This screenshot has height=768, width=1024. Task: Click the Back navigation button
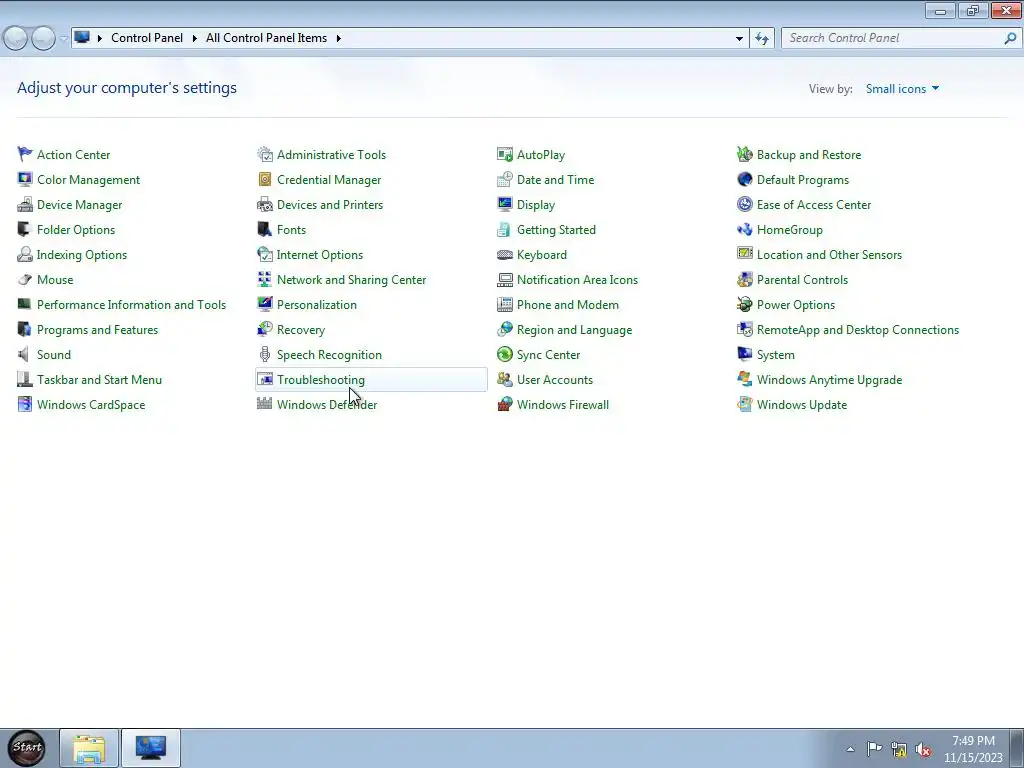click(x=16, y=39)
